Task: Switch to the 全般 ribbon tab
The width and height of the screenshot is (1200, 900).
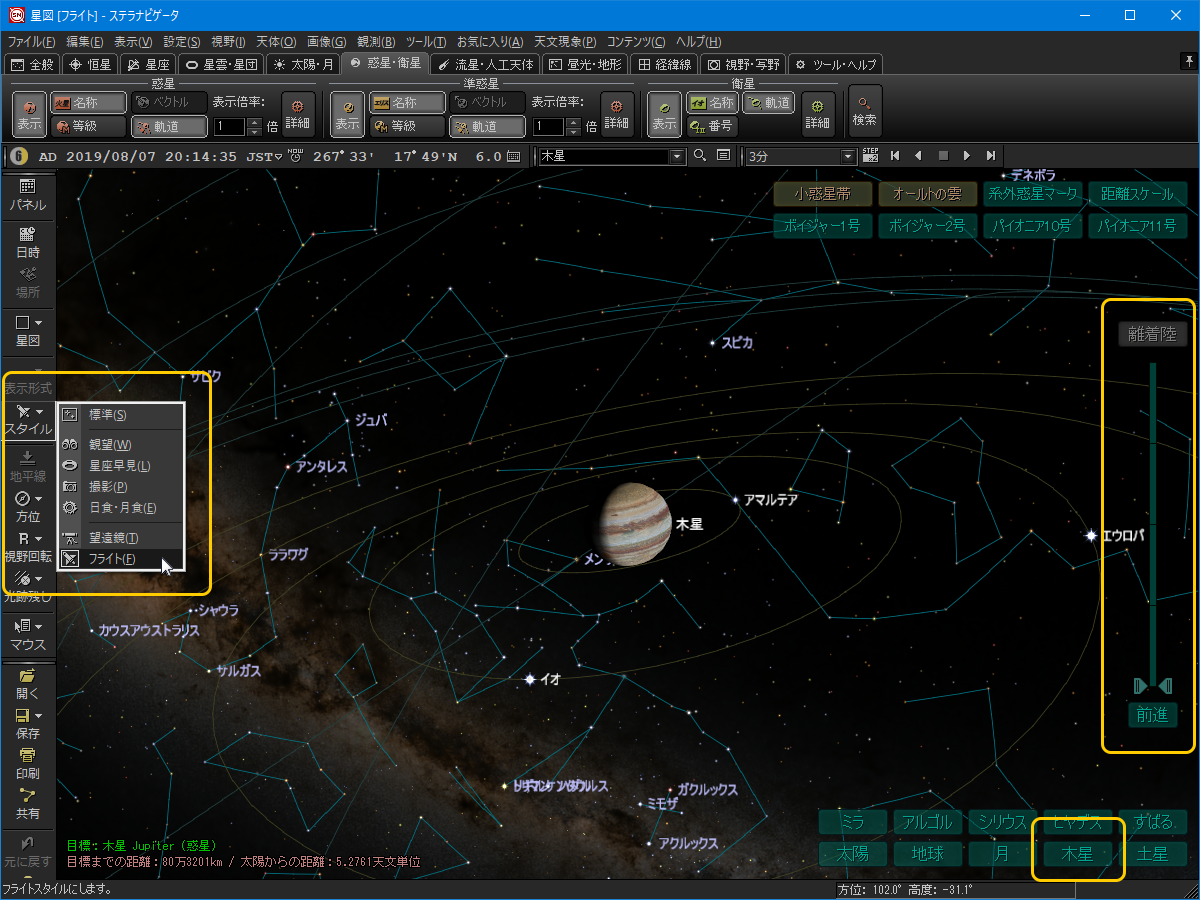Action: pos(32,64)
